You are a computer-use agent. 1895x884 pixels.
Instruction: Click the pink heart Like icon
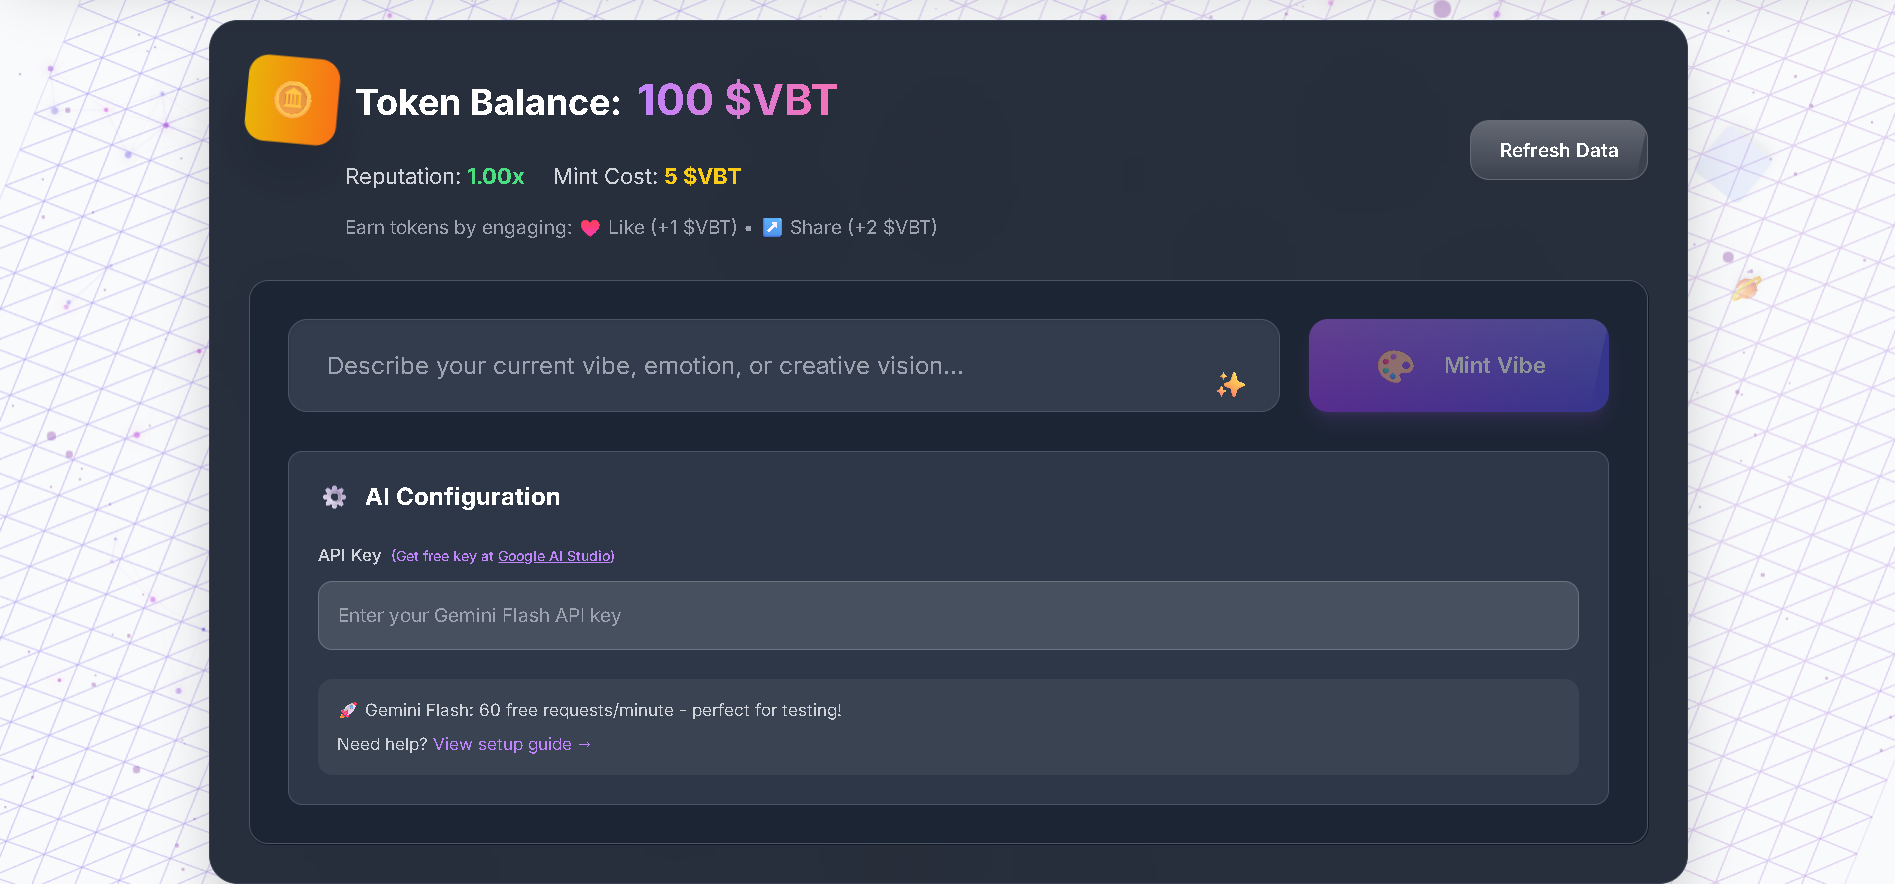590,228
